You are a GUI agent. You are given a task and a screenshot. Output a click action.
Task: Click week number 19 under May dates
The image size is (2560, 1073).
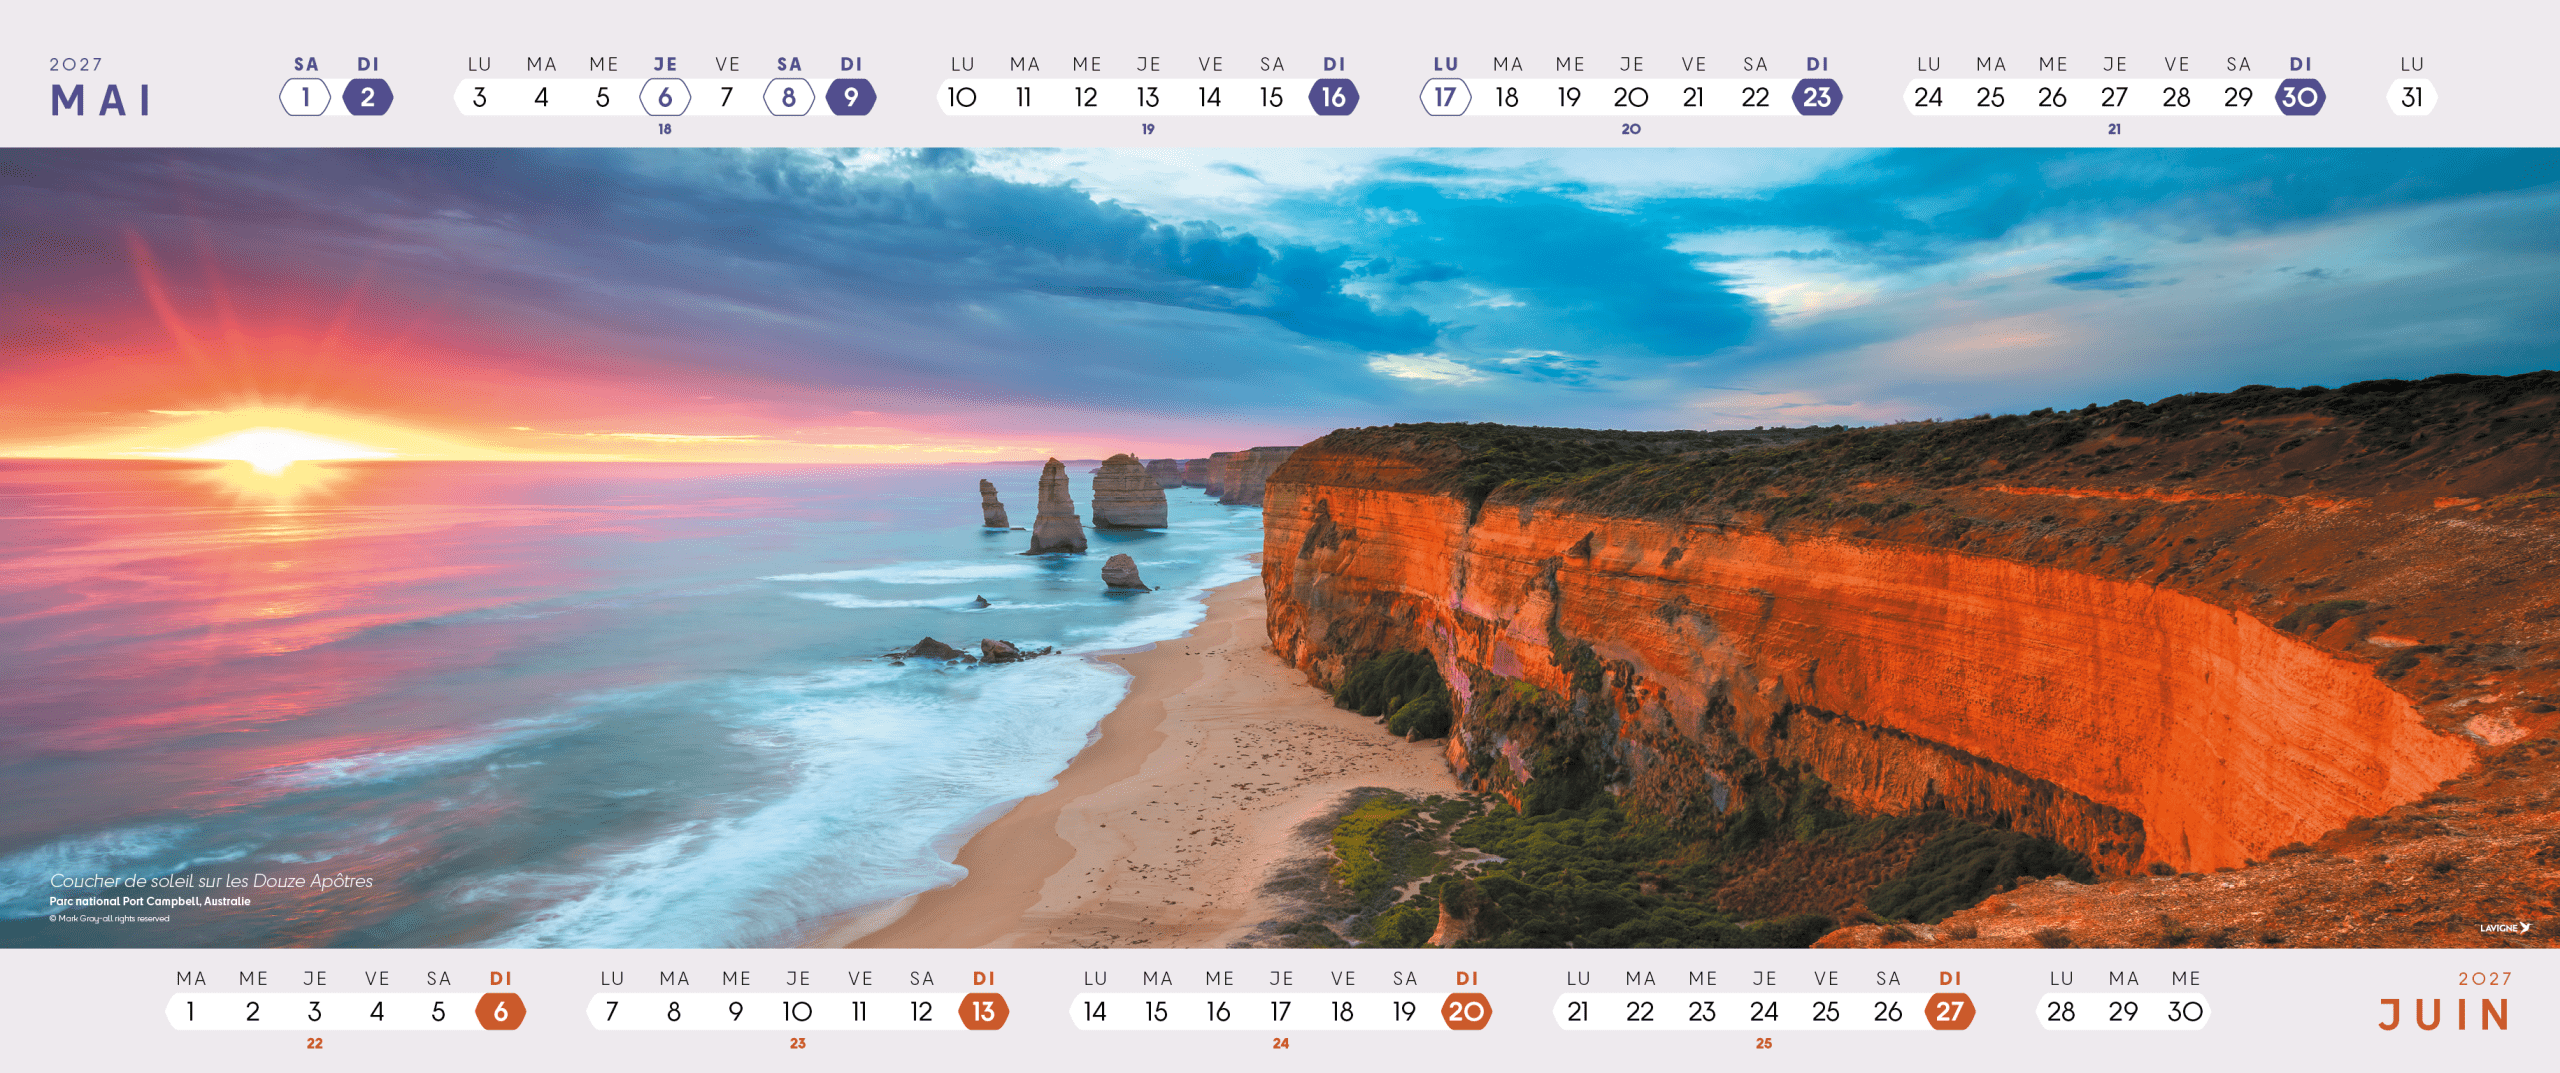[1148, 129]
